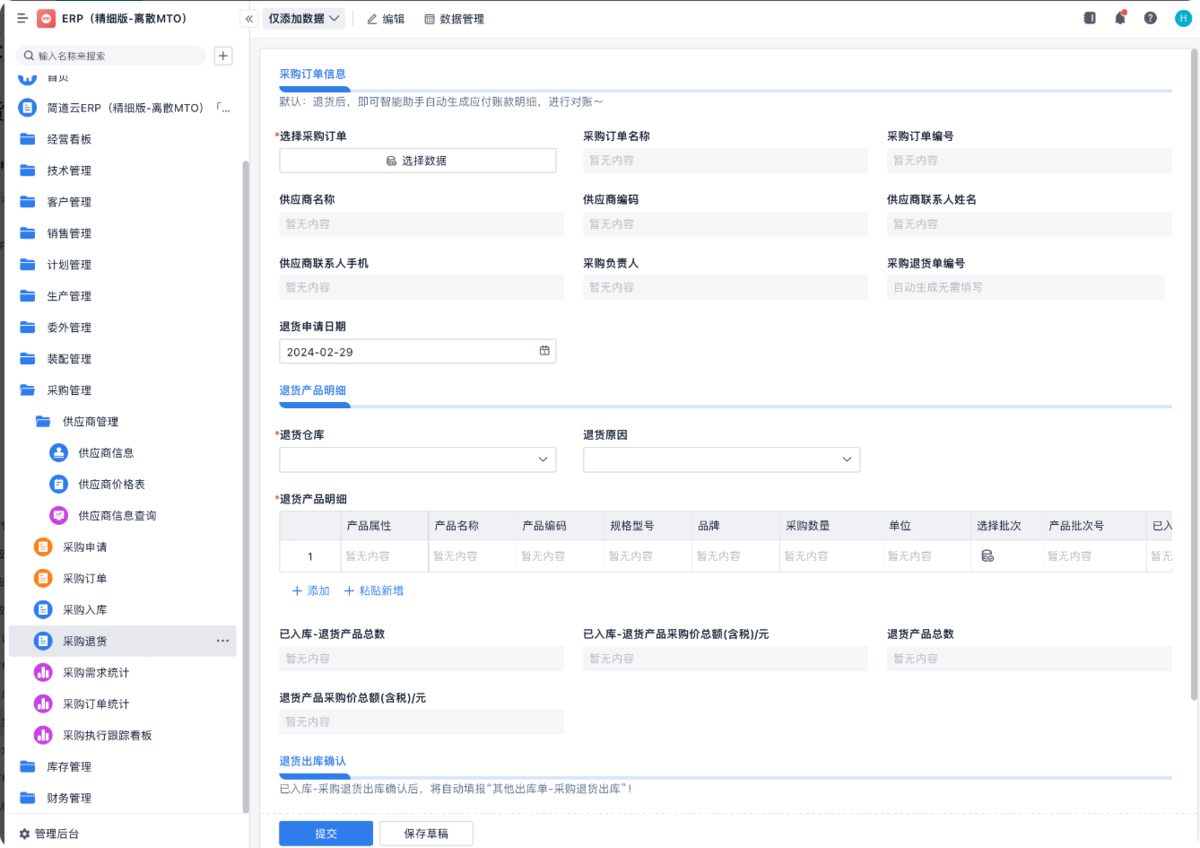Click the edit pencil icon 编辑

[x=385, y=18]
